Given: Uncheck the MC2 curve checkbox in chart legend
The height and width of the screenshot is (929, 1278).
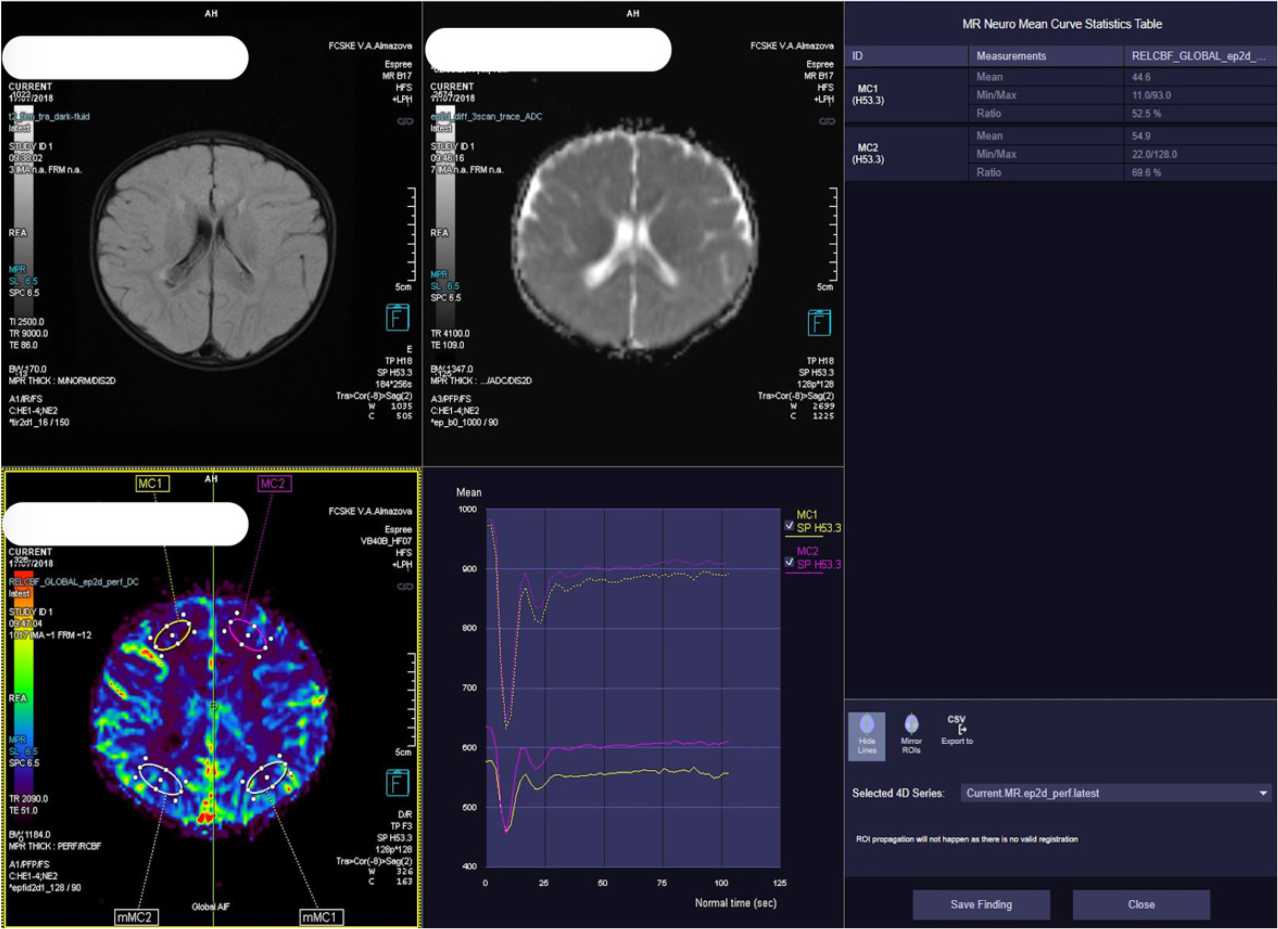Looking at the screenshot, I should point(790,563).
